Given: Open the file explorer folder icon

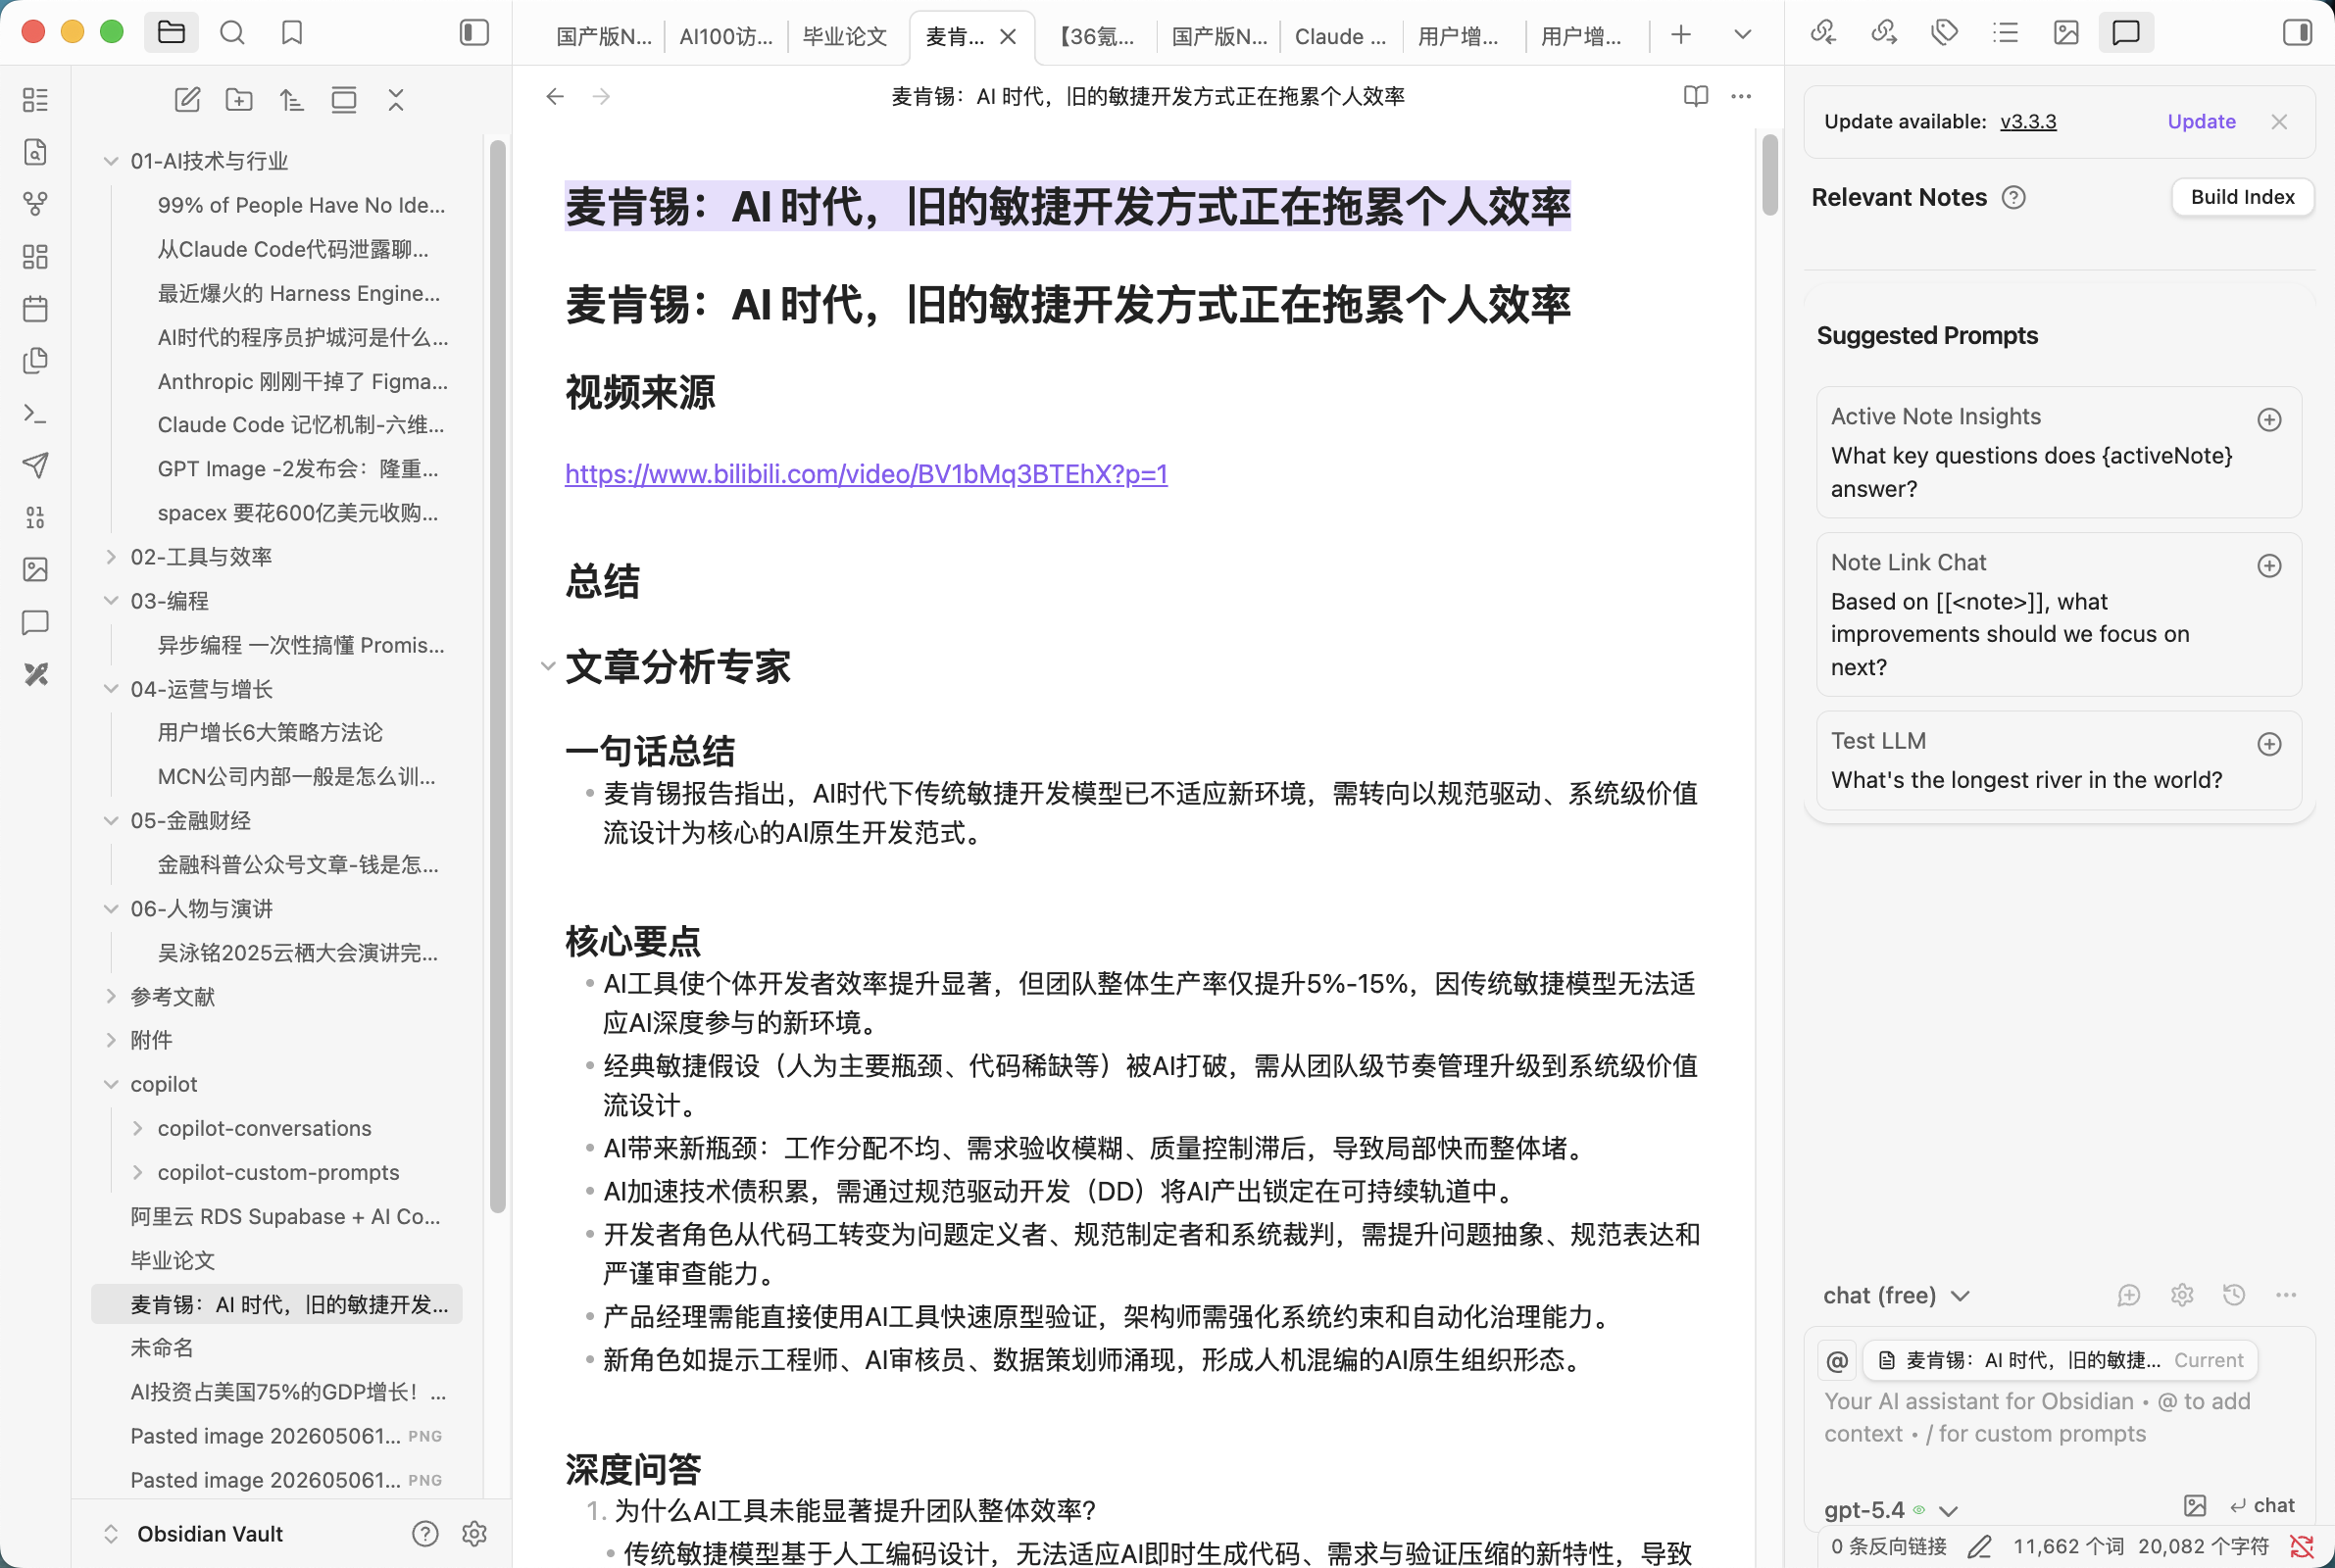Looking at the screenshot, I should [x=171, y=33].
